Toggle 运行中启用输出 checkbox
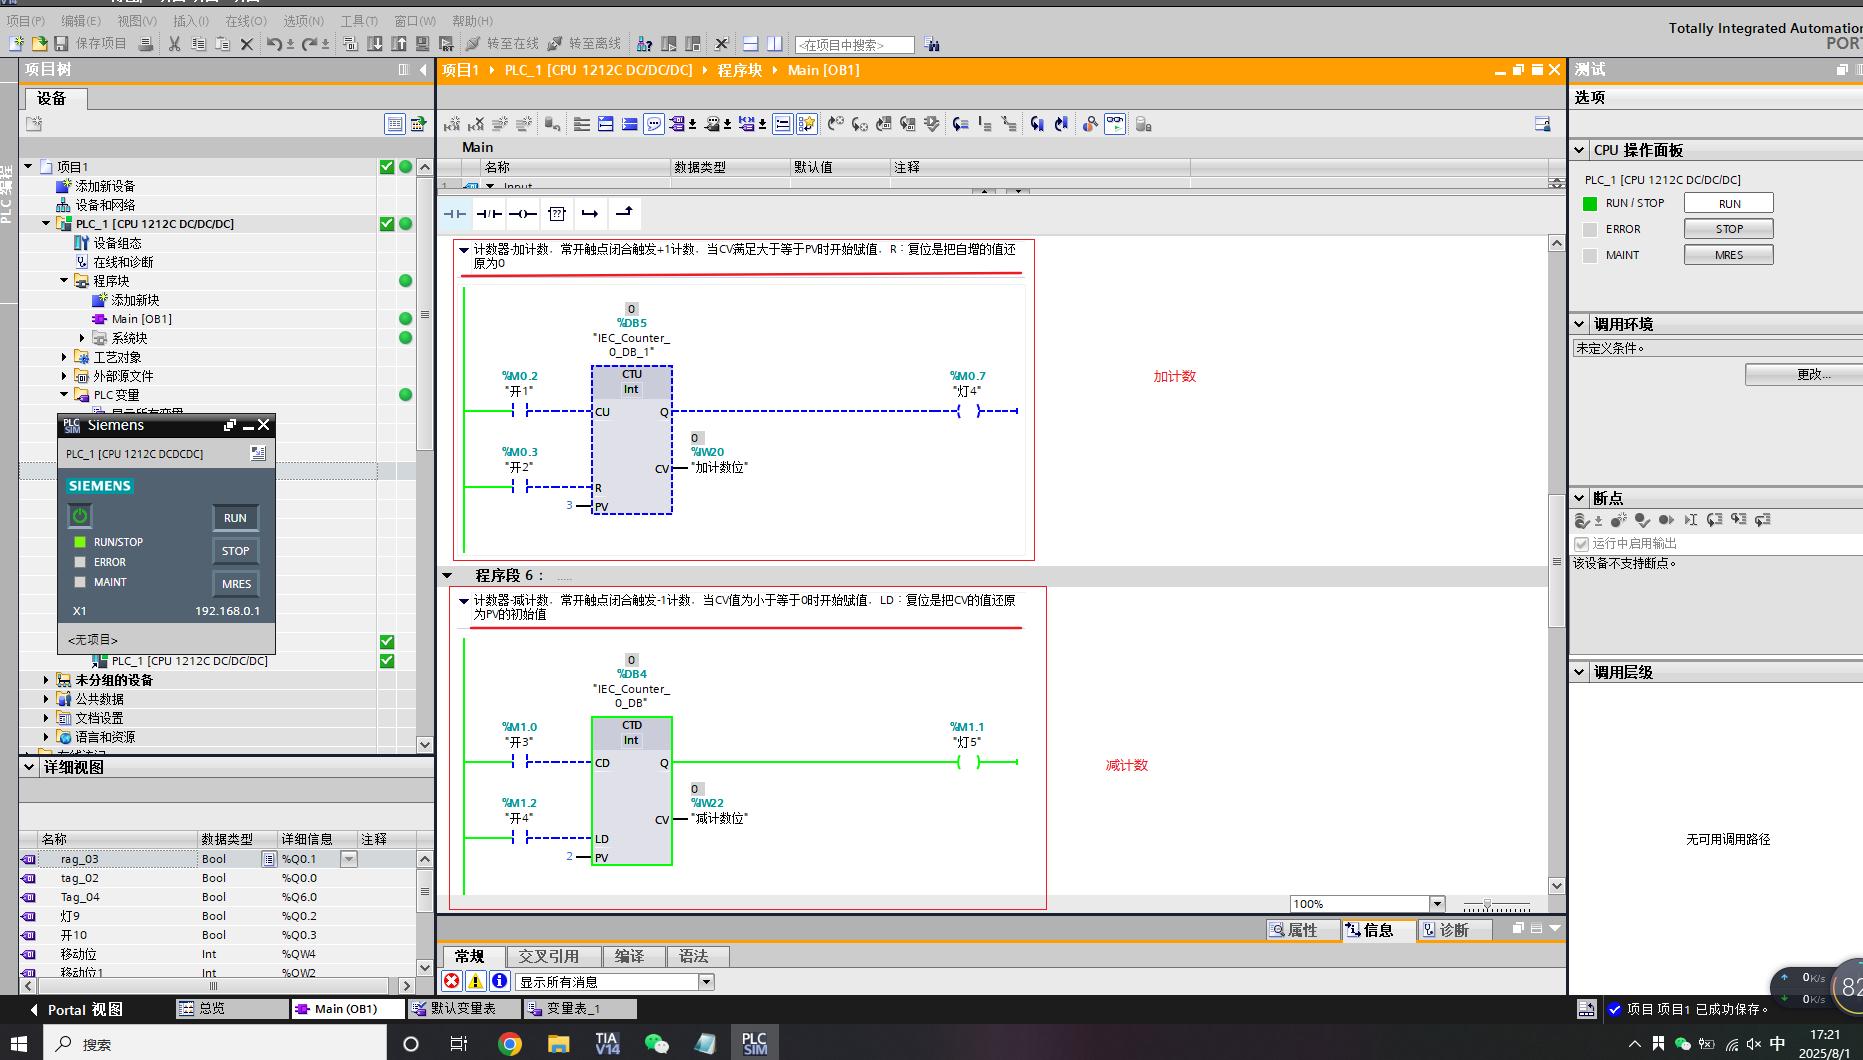The width and height of the screenshot is (1863, 1060). click(1581, 544)
